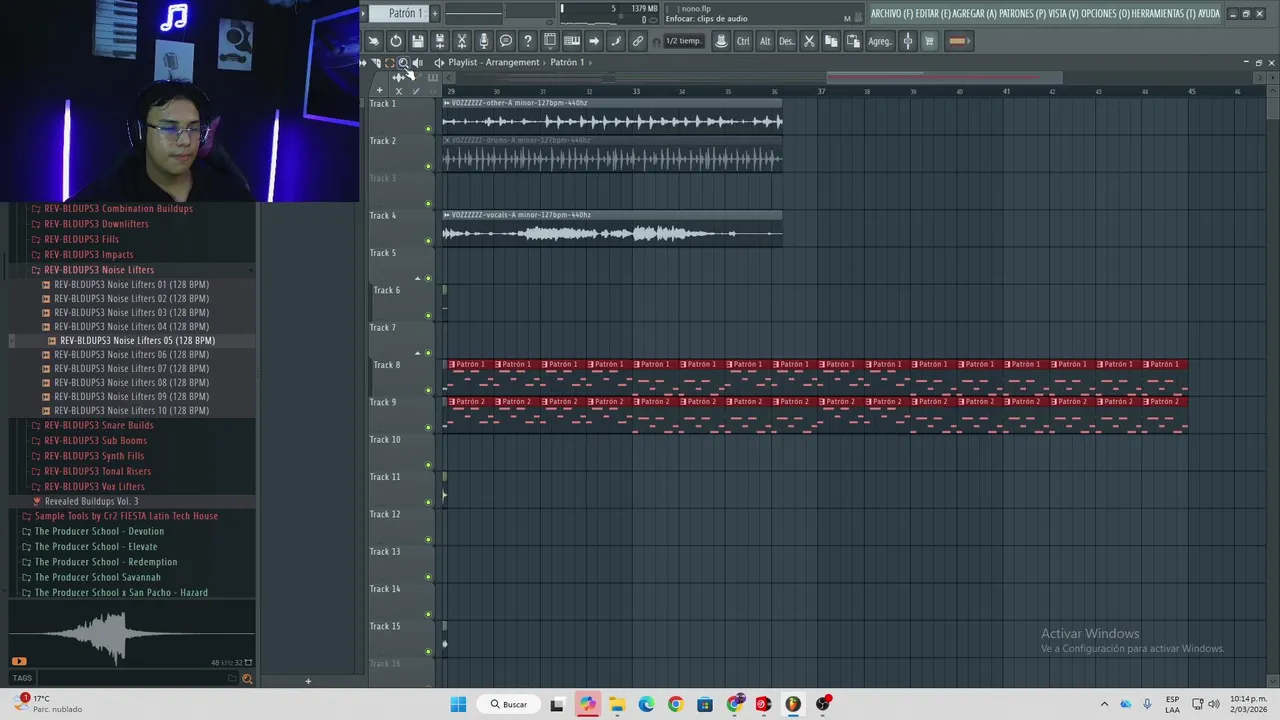Click the paste clipboard icon in toolbar
The width and height of the screenshot is (1280, 720).
[x=853, y=41]
